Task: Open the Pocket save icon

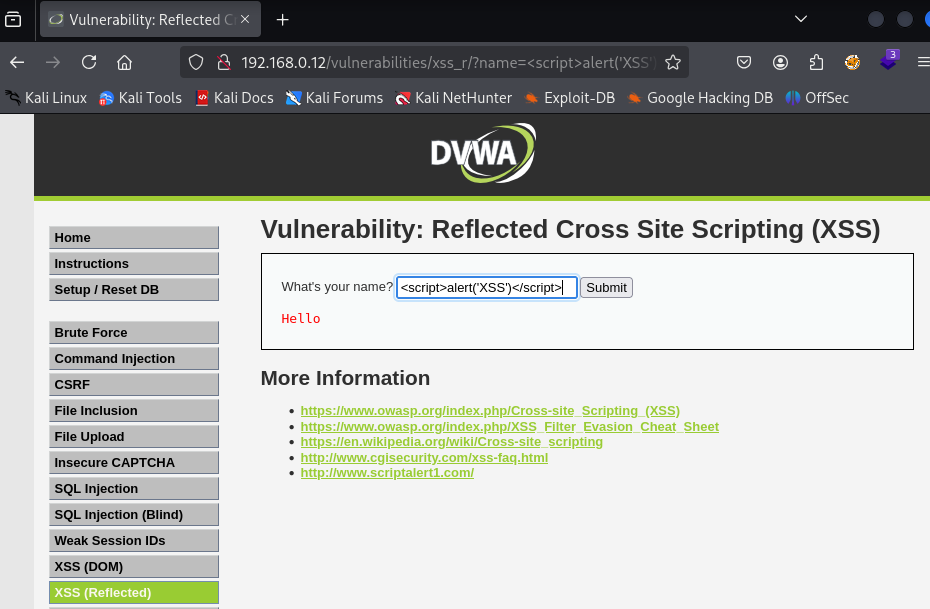Action: point(744,62)
